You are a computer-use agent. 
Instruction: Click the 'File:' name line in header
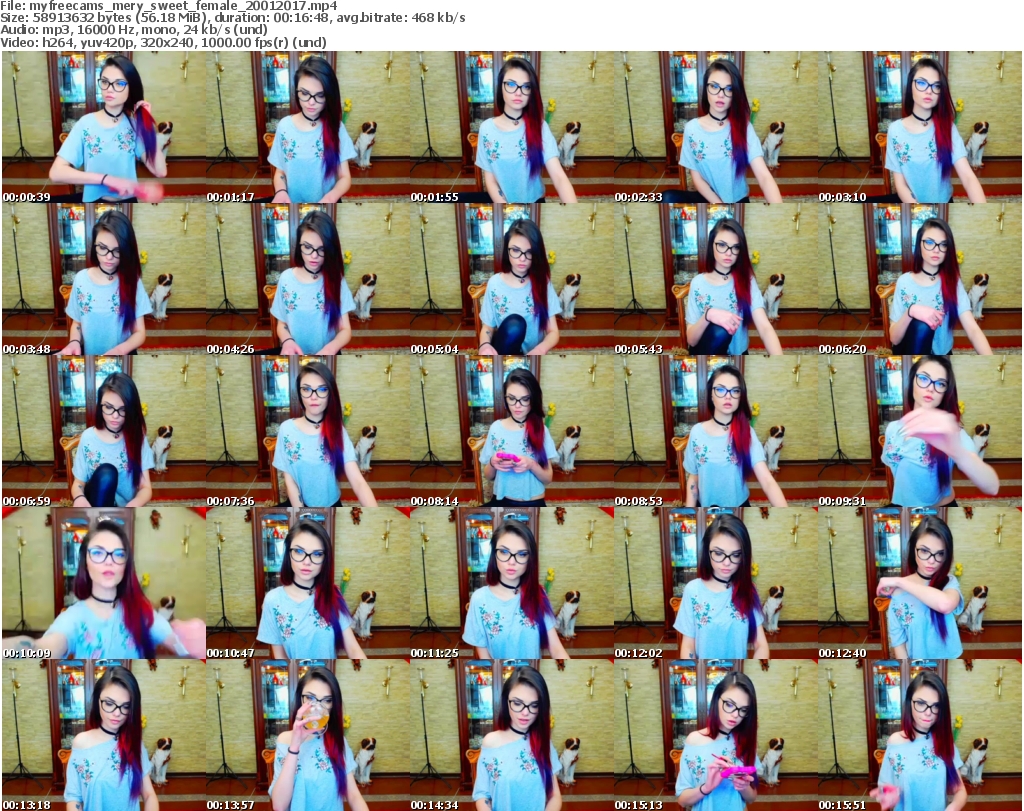tap(169, 6)
